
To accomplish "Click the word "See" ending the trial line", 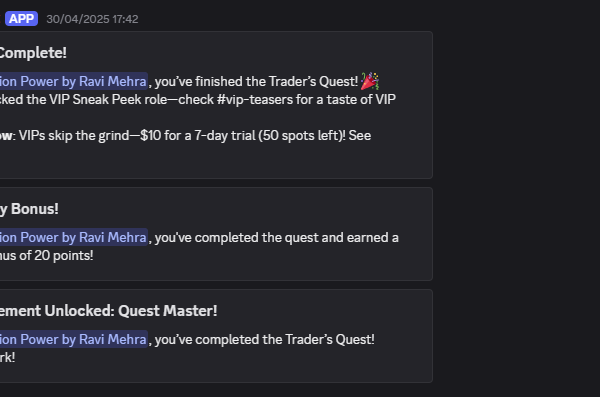I will click(x=360, y=136).
